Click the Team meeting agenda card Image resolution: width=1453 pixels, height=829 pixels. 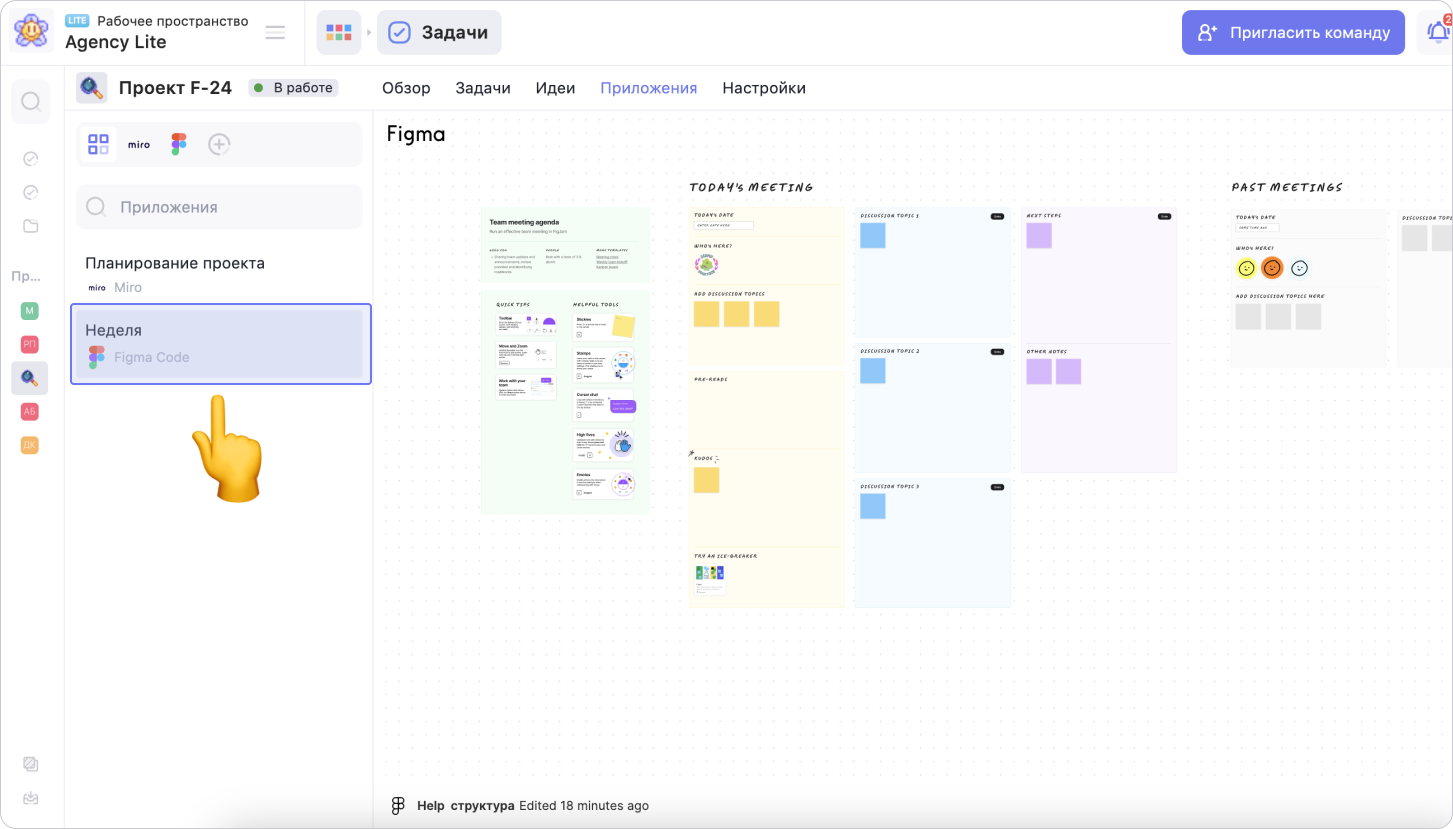[x=565, y=245]
